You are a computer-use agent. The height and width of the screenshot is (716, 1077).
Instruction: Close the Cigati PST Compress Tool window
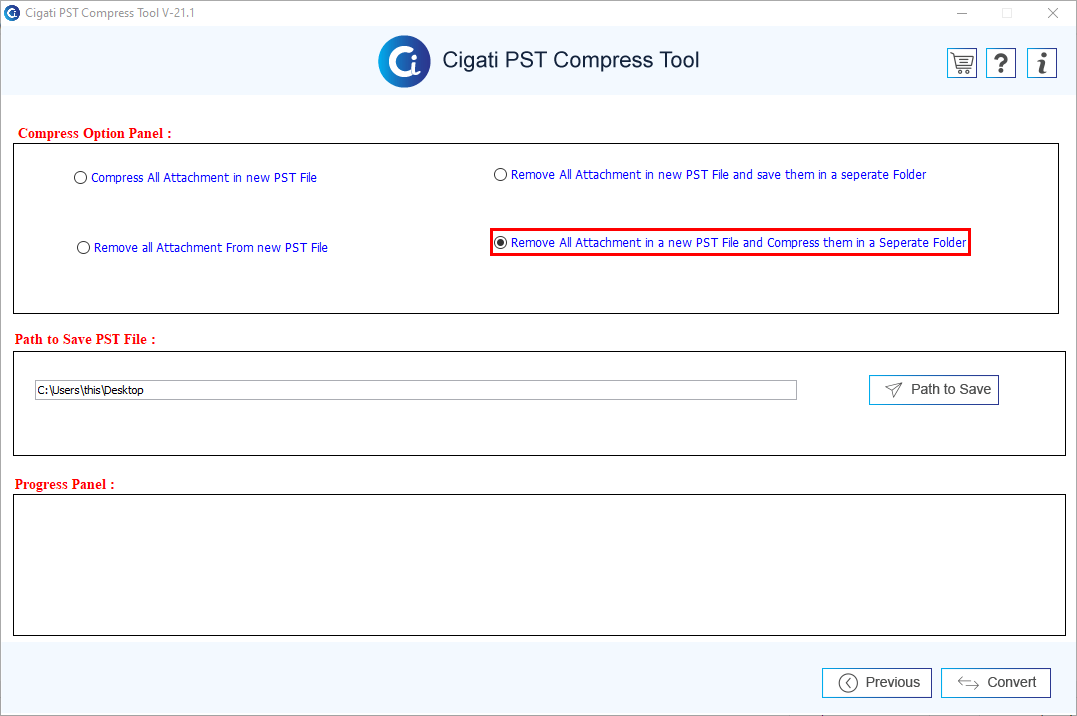coord(1052,13)
